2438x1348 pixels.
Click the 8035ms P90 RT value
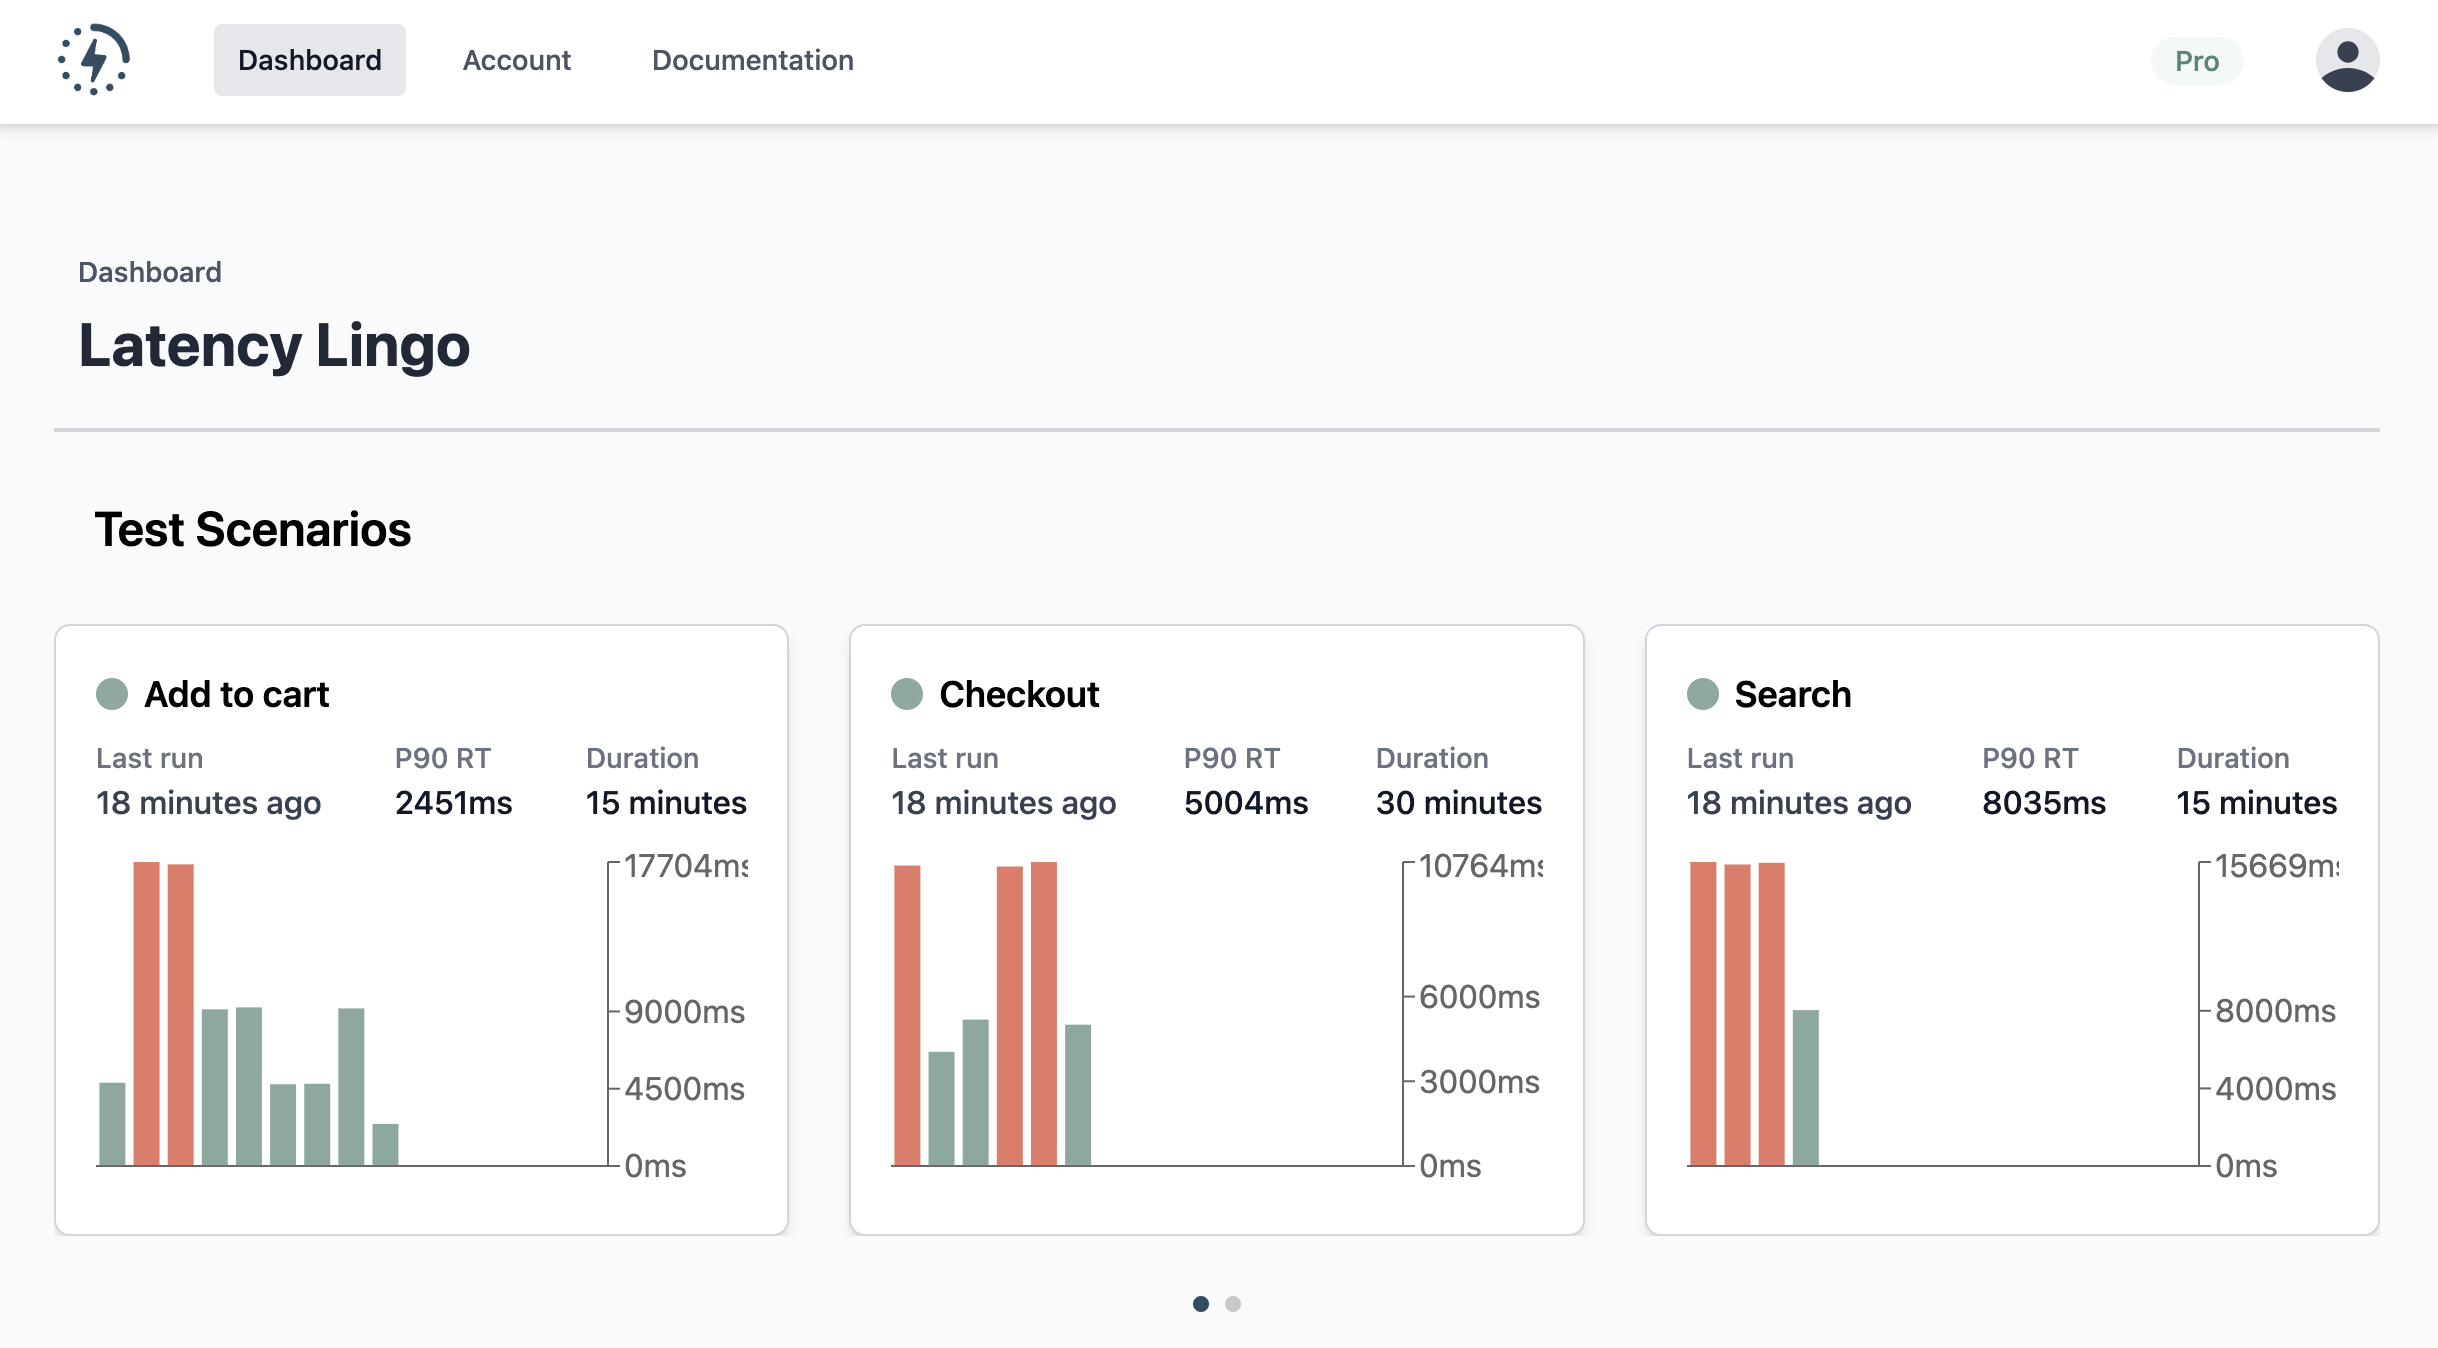click(2044, 802)
